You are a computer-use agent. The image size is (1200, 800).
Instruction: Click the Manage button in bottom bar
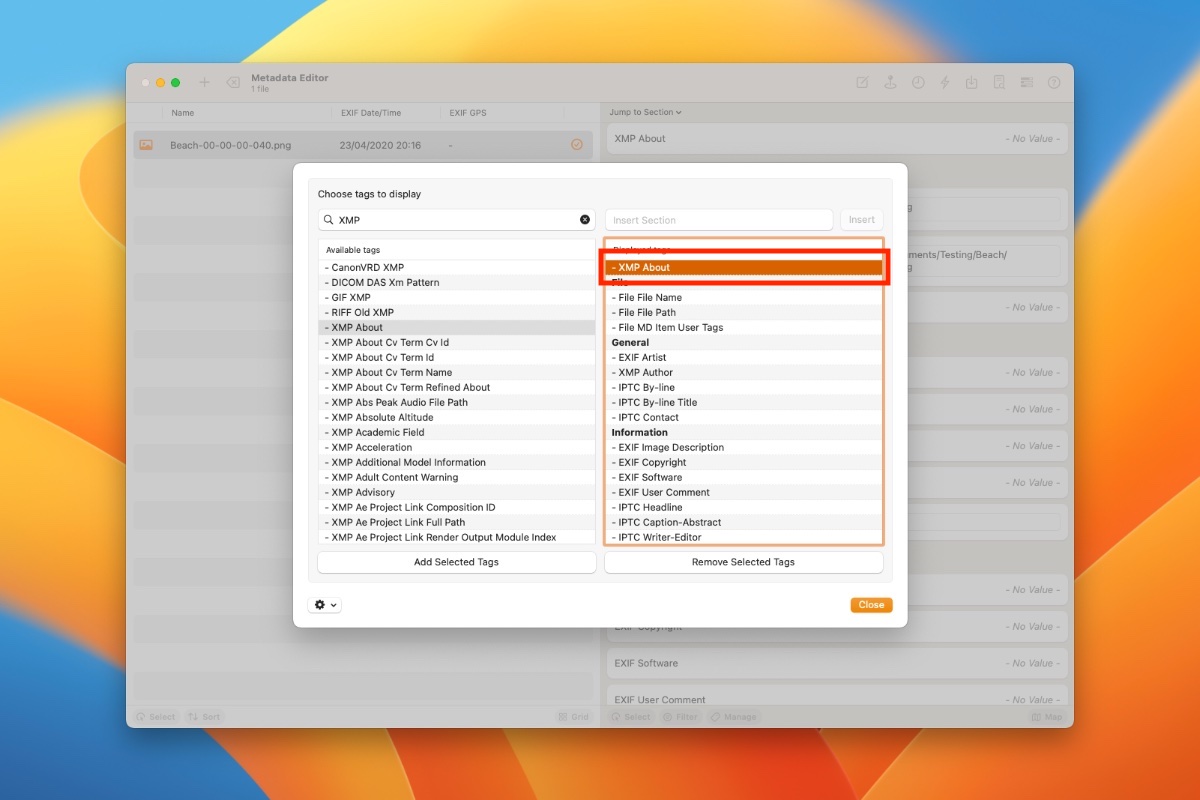coord(732,717)
